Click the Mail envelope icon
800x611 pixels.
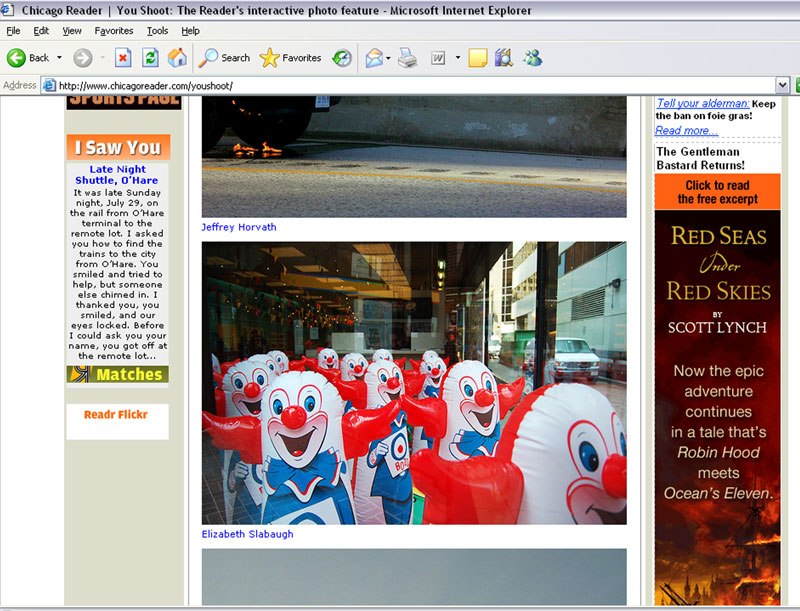(x=374, y=58)
